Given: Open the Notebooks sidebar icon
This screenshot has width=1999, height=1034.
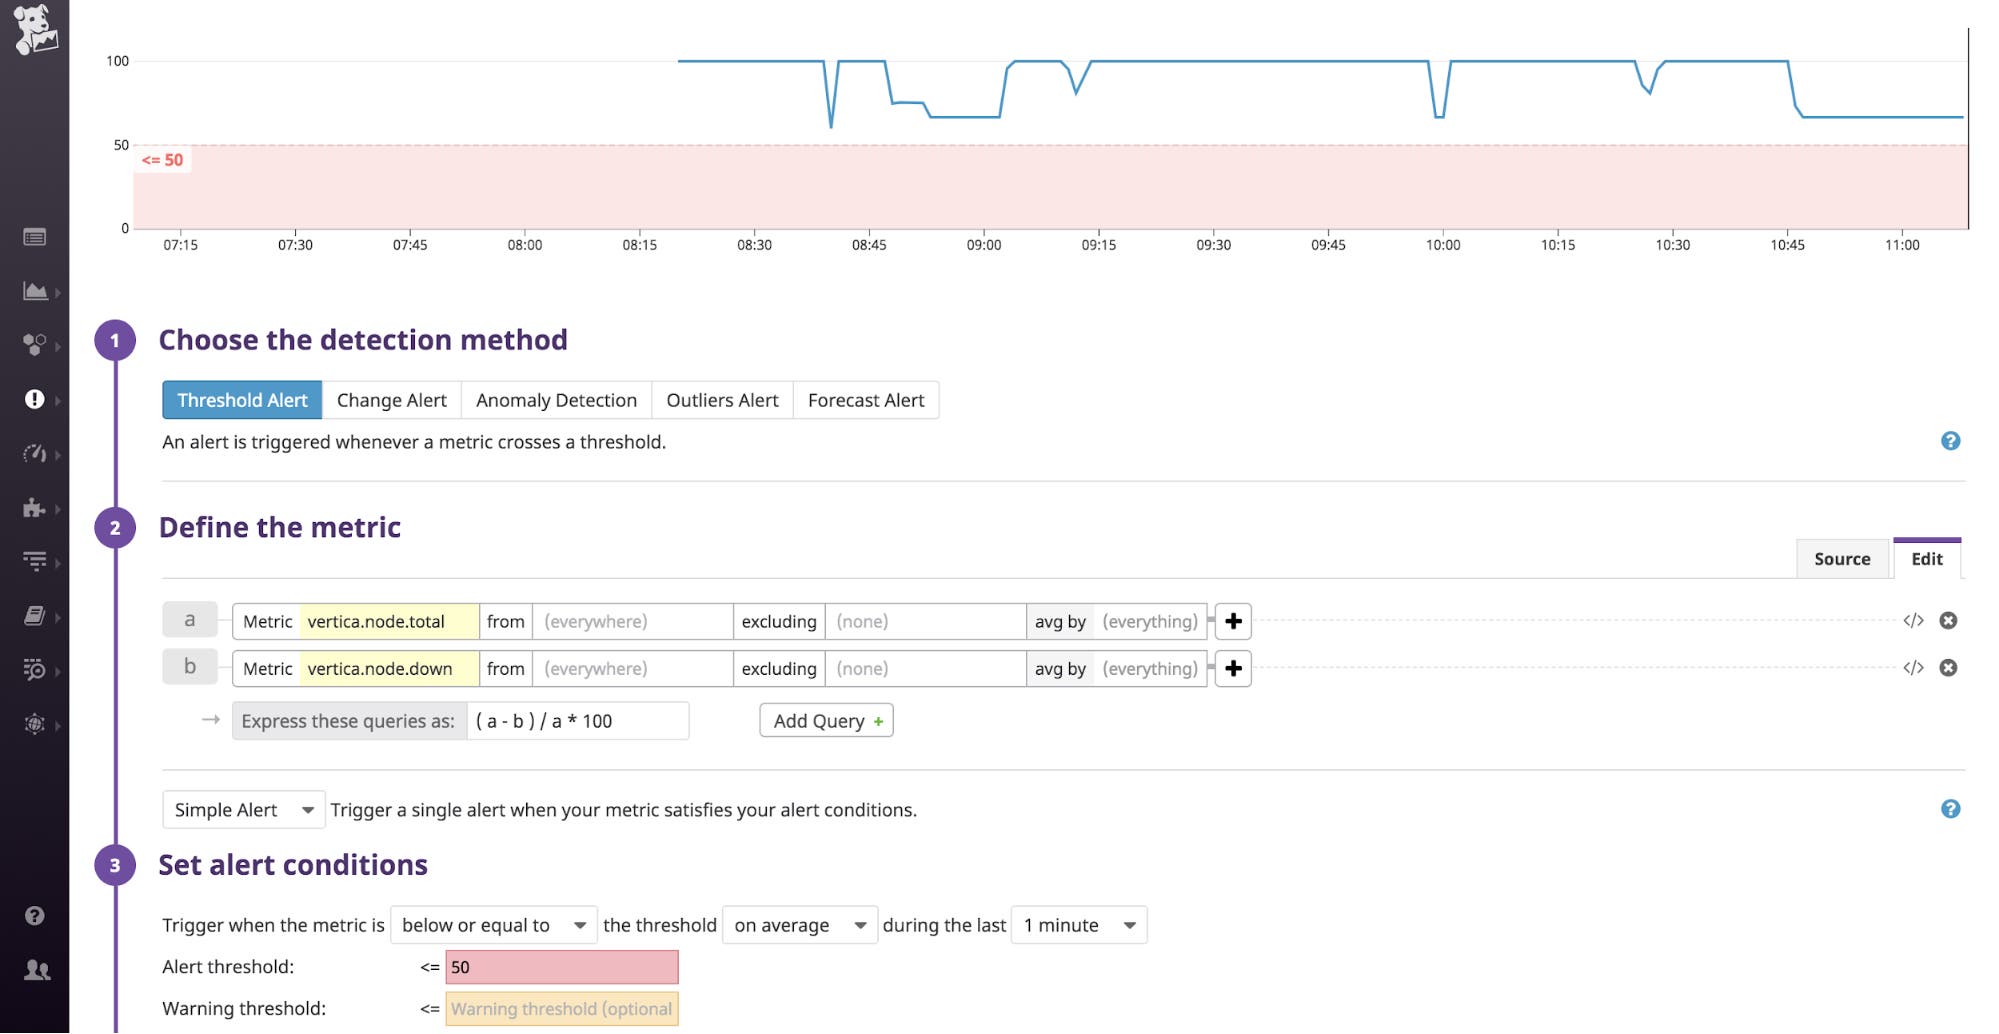Looking at the screenshot, I should (33, 617).
